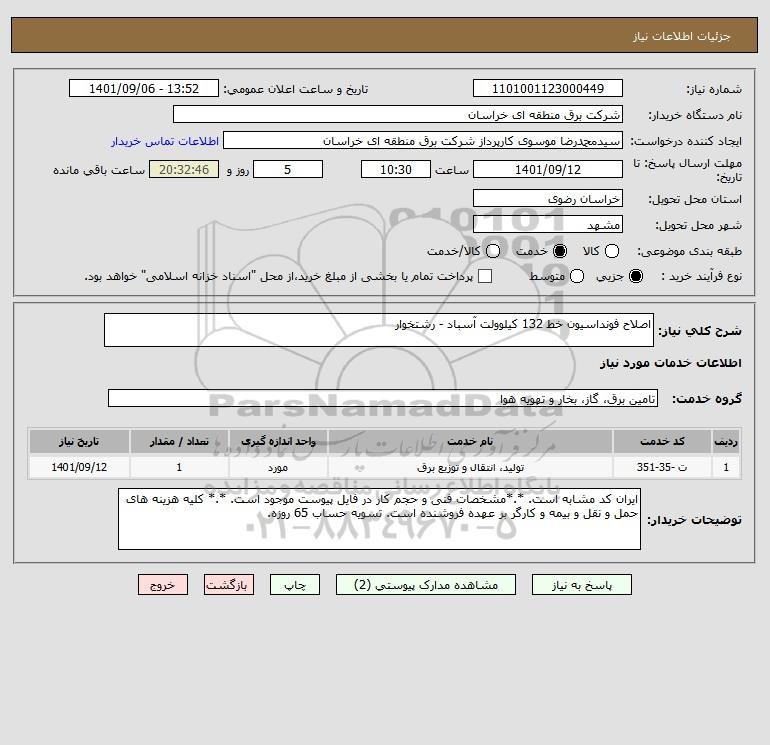The image size is (770, 745).
Task: Click the general description field اصلاح فونداسیون
Action: click(x=379, y=330)
